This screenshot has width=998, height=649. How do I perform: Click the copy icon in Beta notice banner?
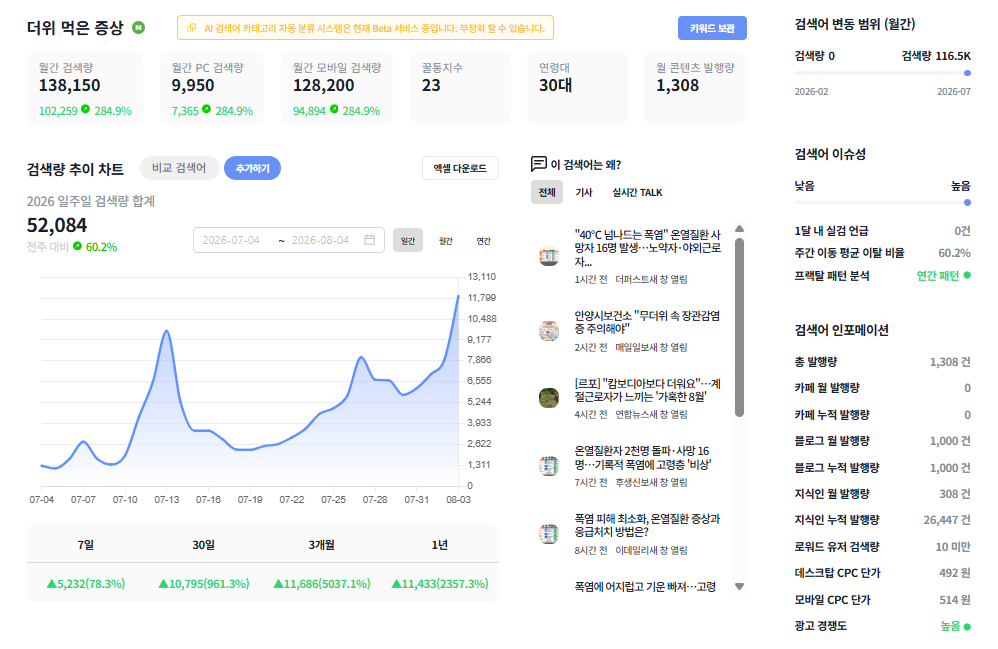[x=191, y=28]
